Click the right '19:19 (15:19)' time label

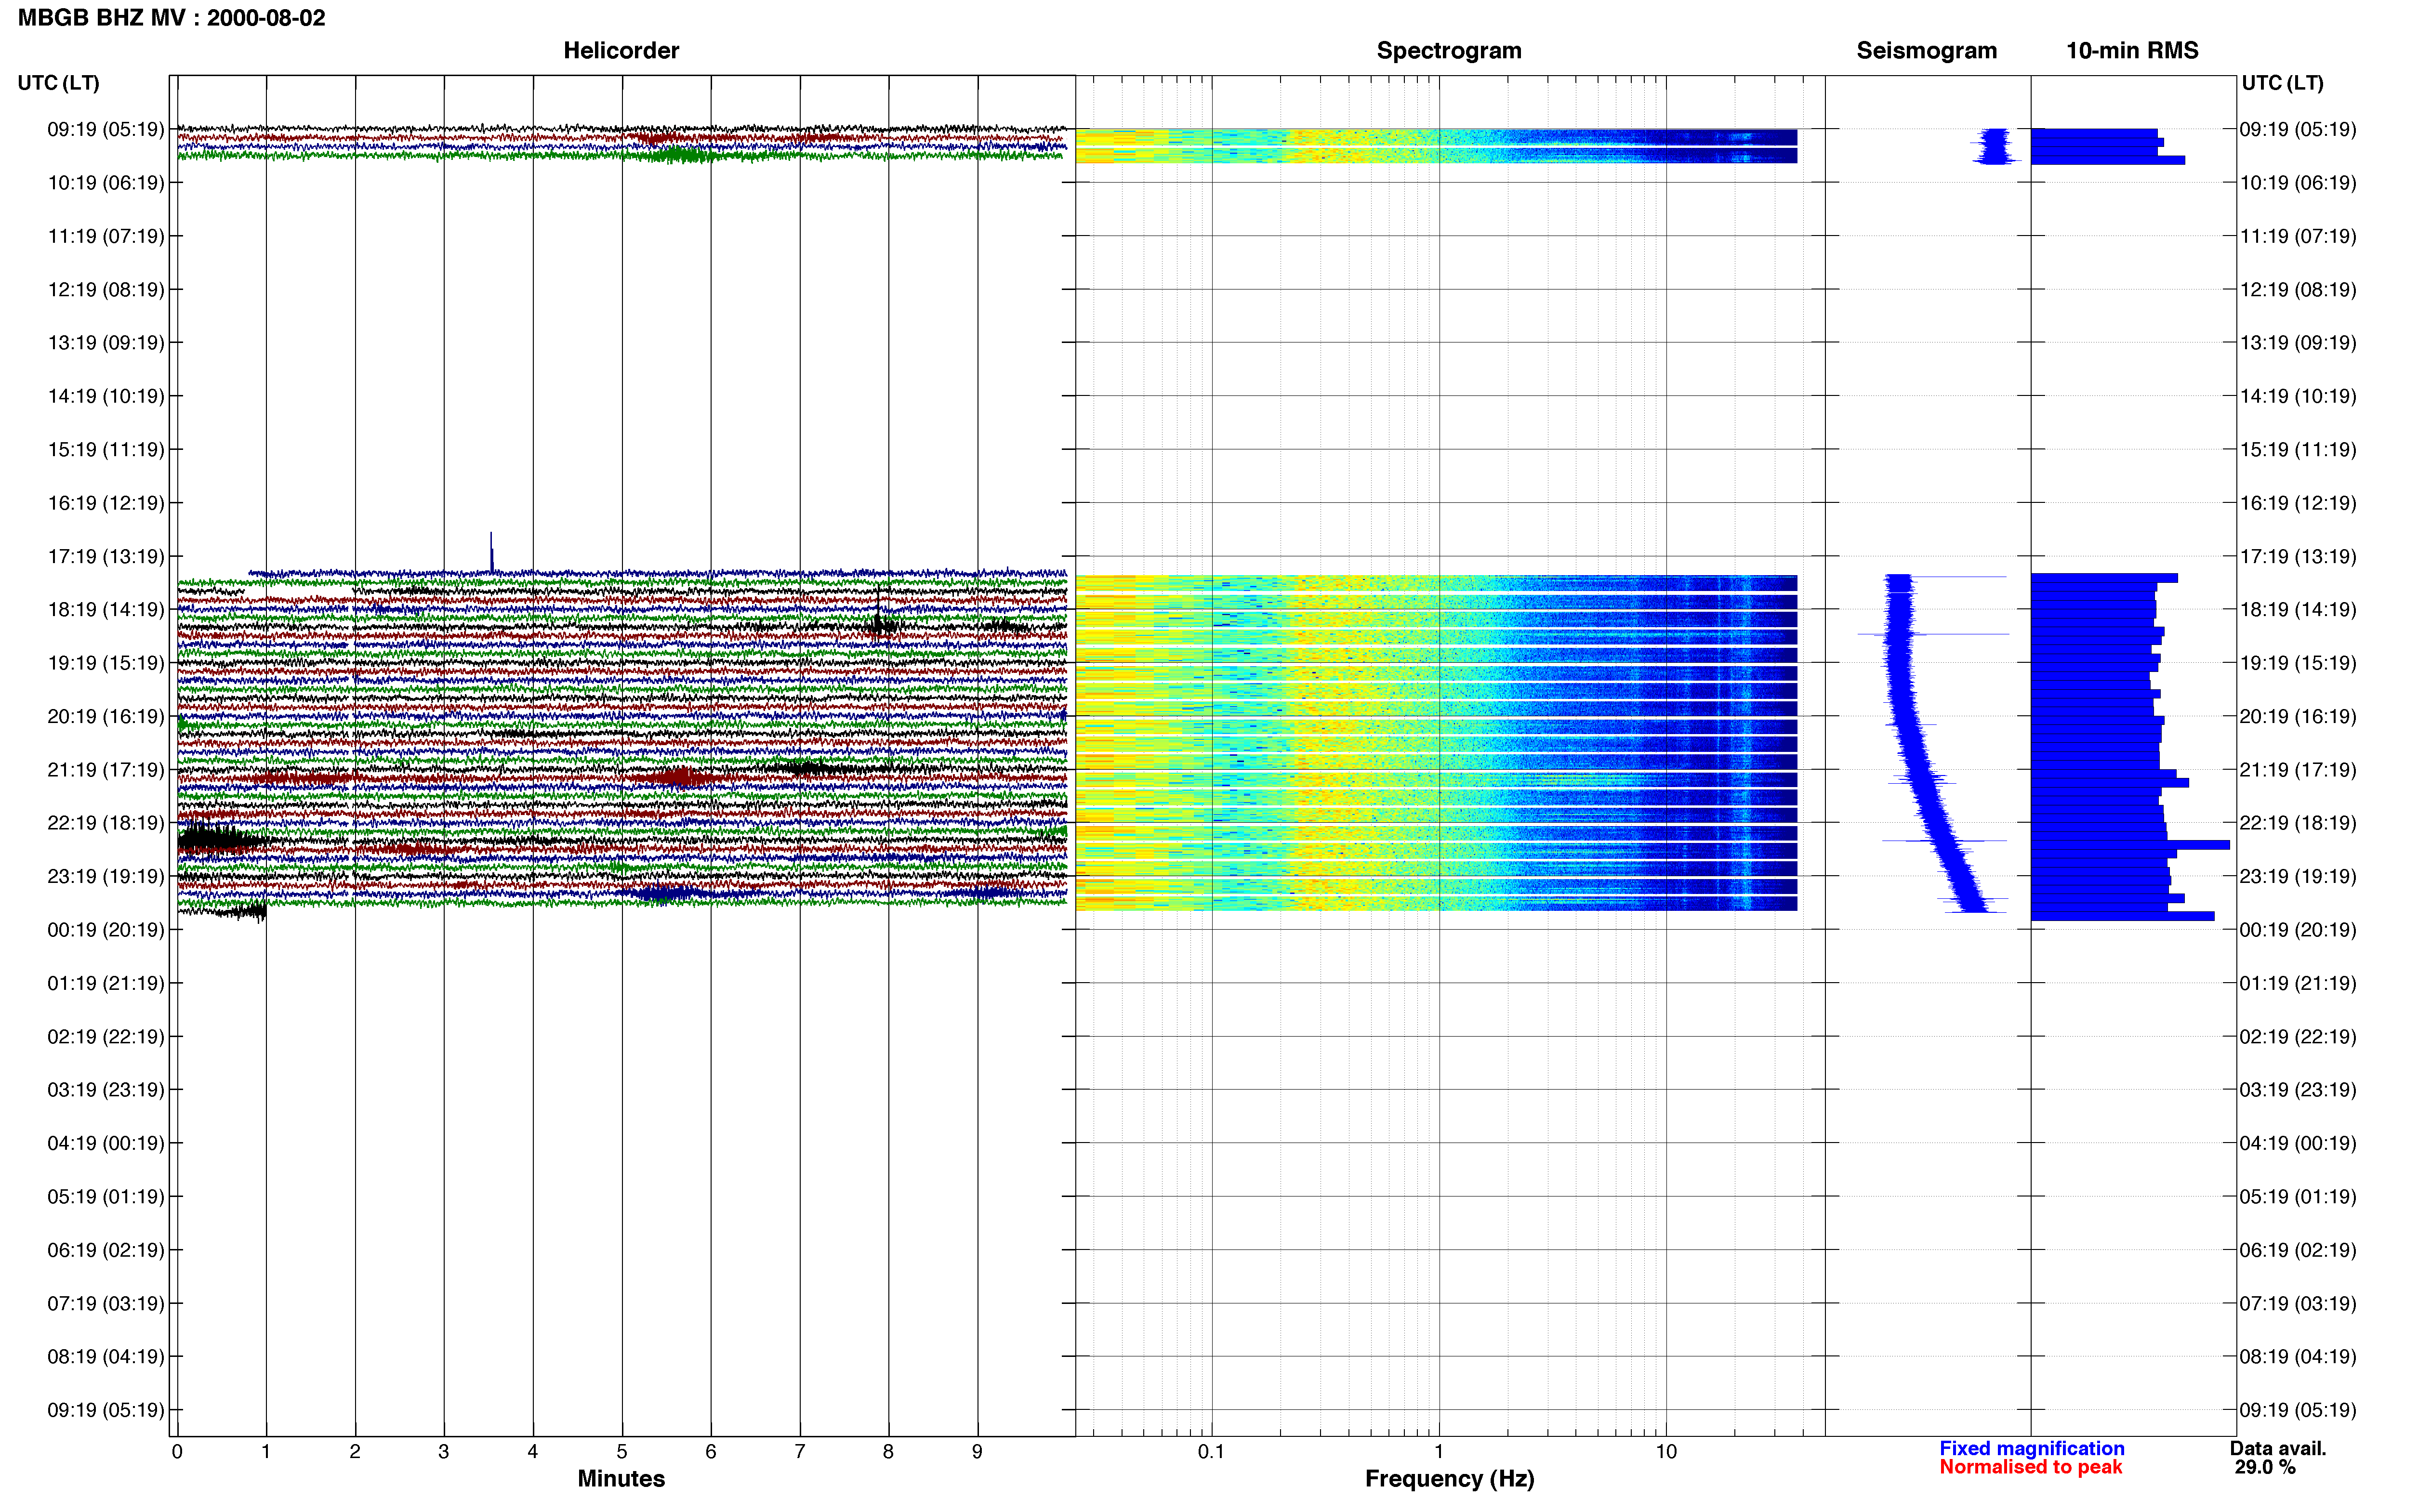coord(2298,663)
